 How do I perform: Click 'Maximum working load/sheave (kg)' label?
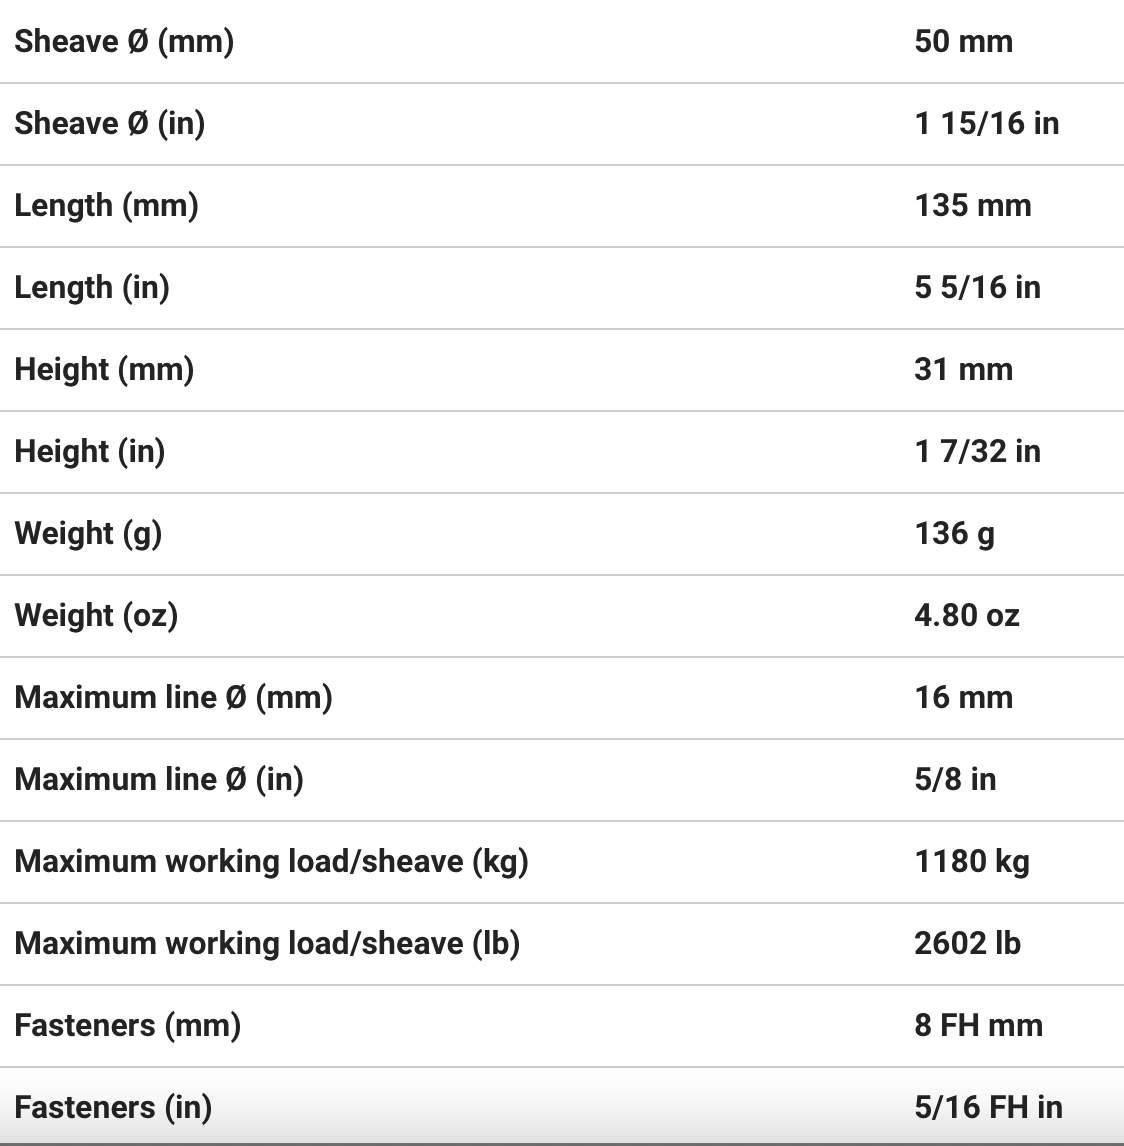coord(271,862)
